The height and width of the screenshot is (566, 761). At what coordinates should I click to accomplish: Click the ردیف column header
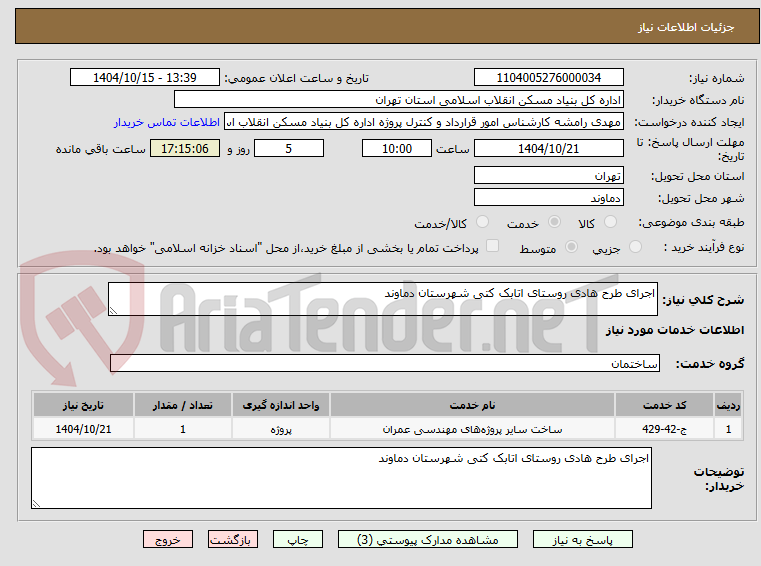tap(728, 405)
